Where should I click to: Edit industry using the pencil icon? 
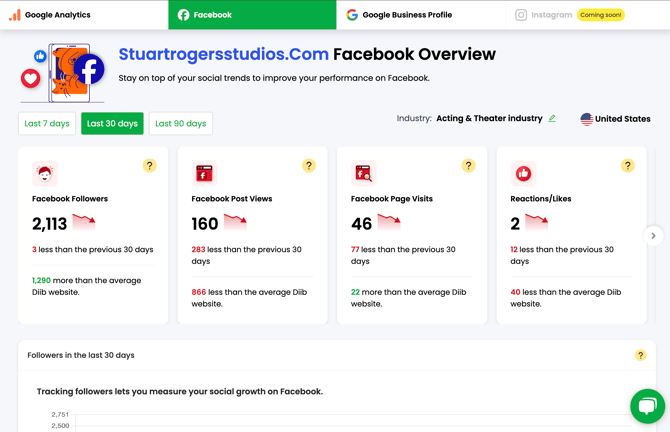coord(552,119)
